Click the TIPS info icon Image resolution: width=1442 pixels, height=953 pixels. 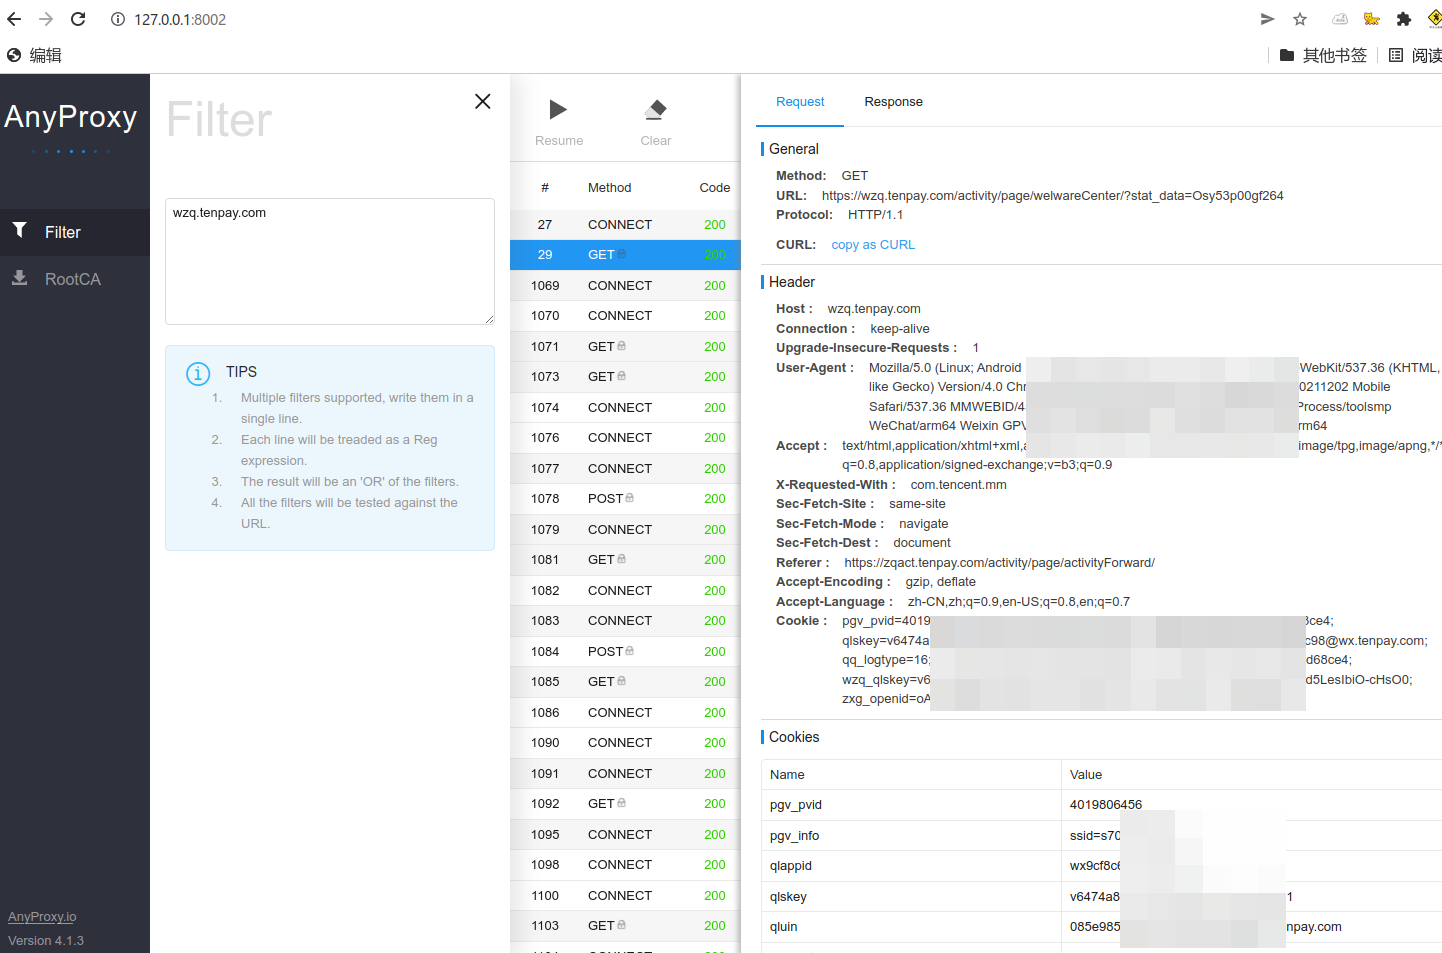(198, 374)
